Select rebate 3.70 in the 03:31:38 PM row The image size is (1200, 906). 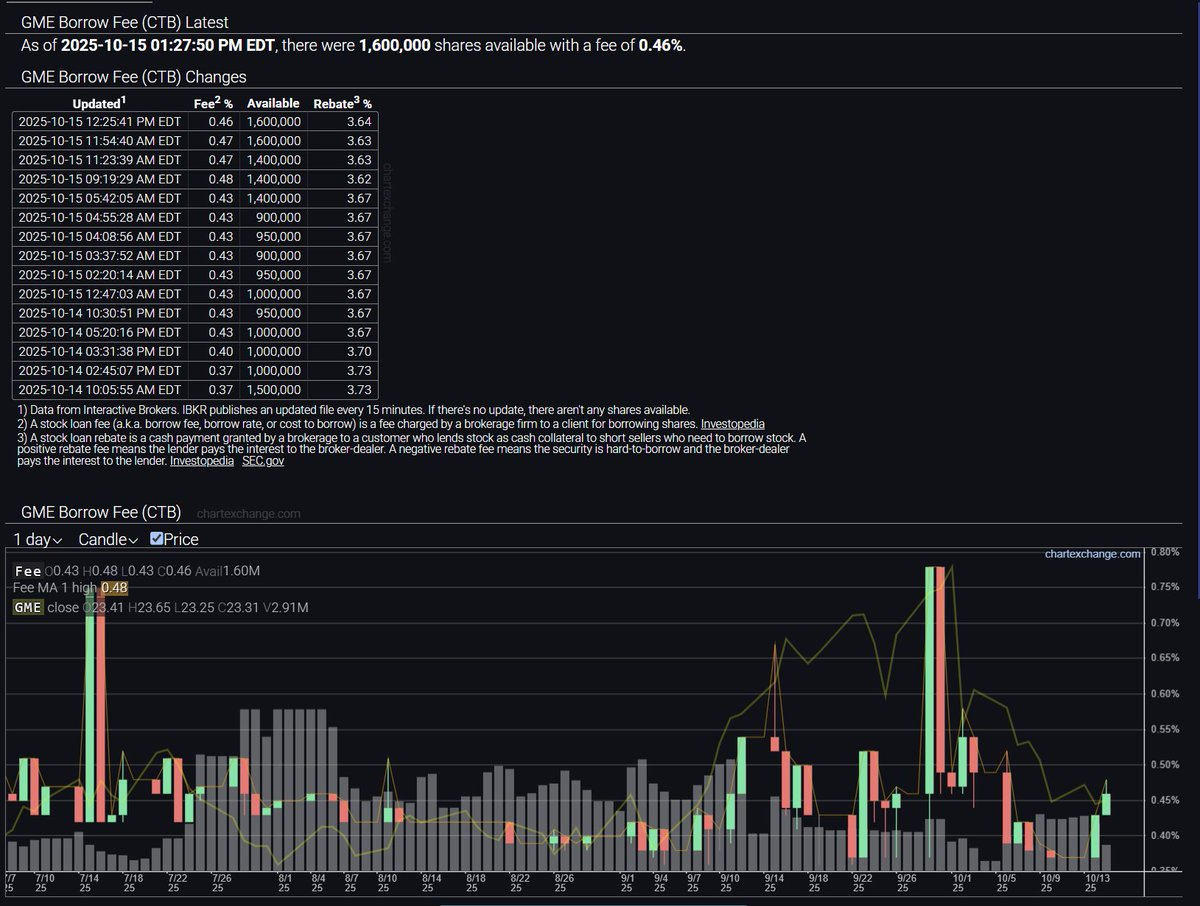click(x=359, y=352)
